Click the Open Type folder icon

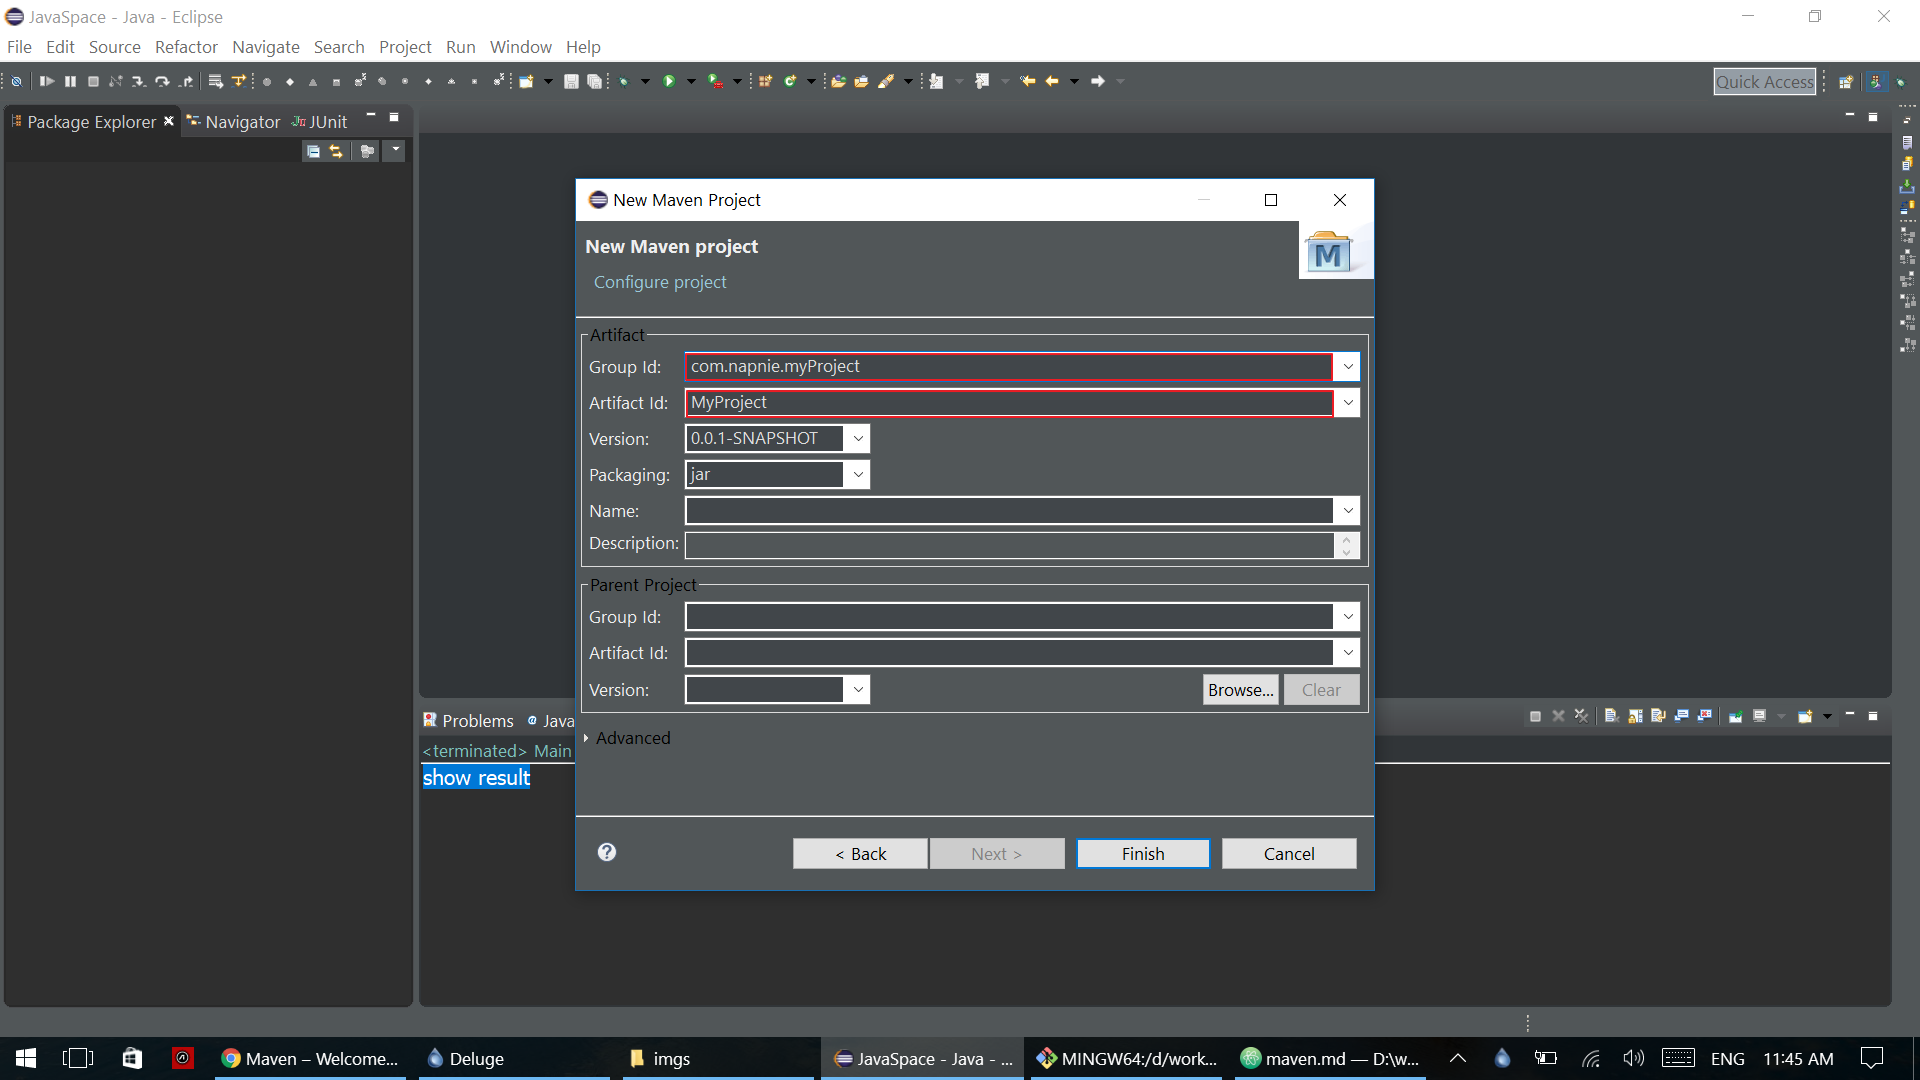pyautogui.click(x=838, y=81)
